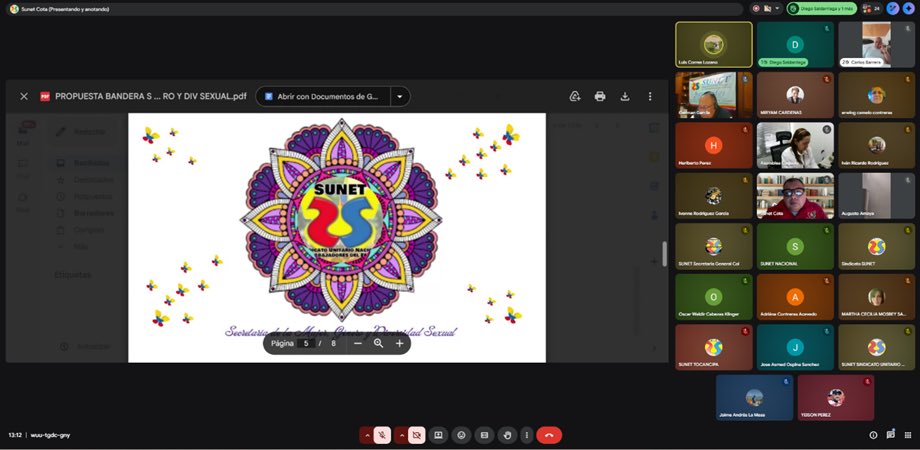Select SUNET Secretaria General Cal tile
920x450 pixels.
pyautogui.click(x=713, y=246)
